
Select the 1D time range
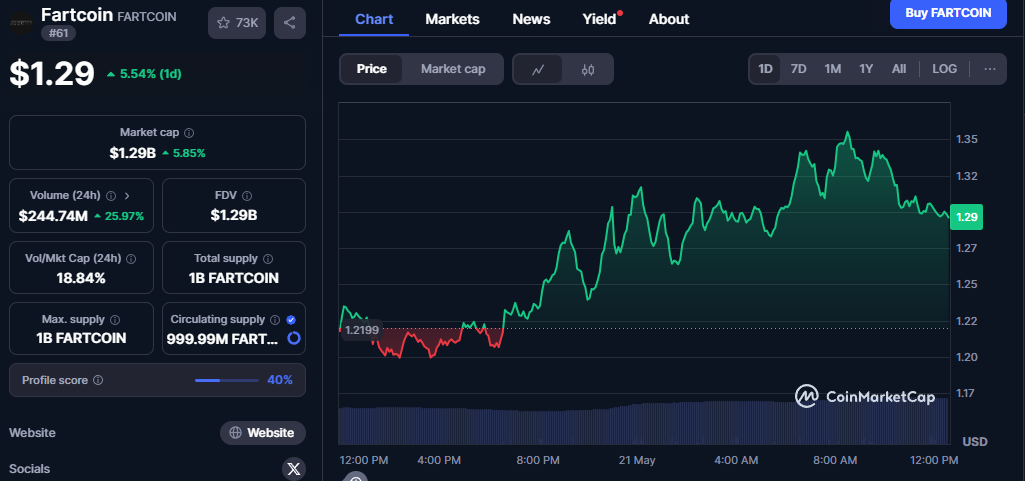pyautogui.click(x=765, y=69)
